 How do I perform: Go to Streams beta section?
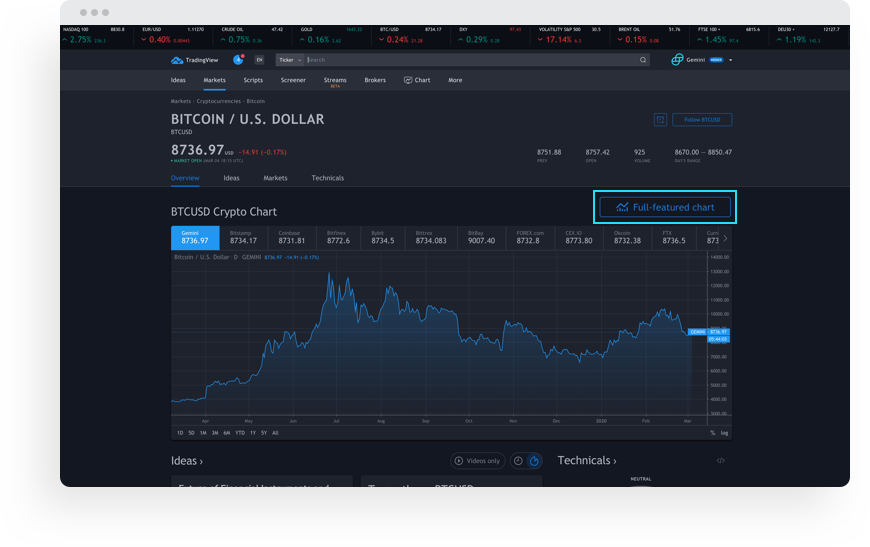(x=335, y=81)
